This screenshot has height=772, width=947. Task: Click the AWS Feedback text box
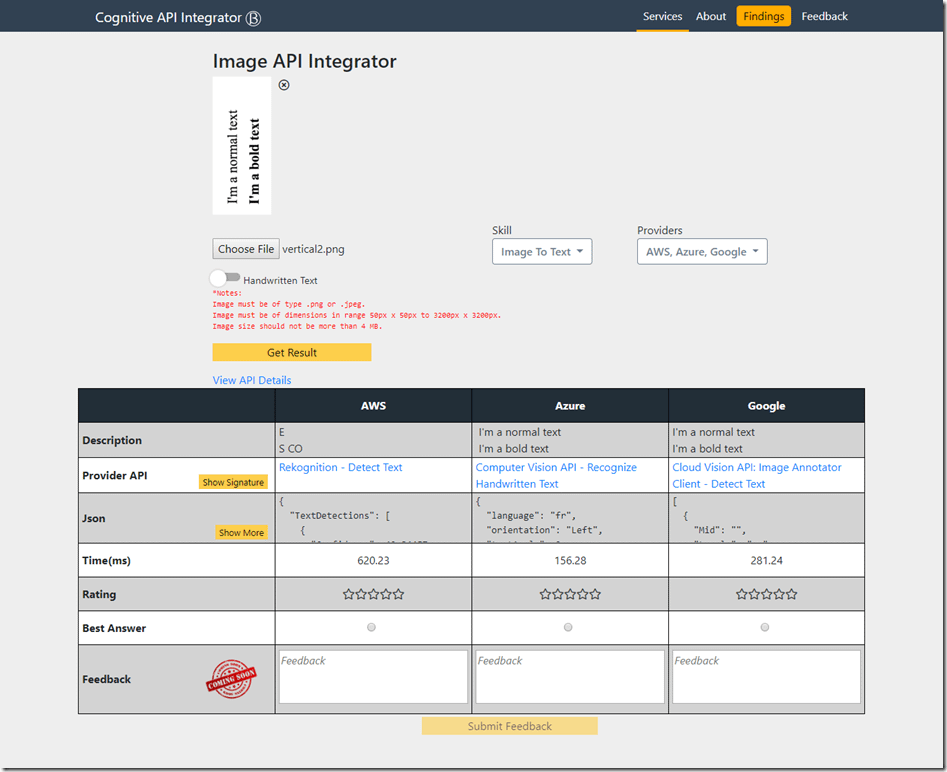coord(373,677)
